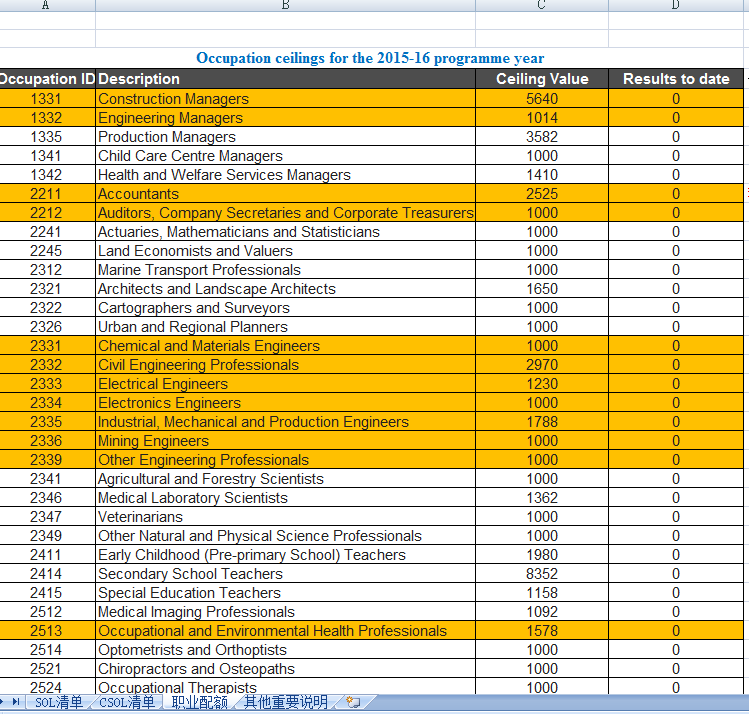Select the Ceiling Value header cell

pyautogui.click(x=542, y=79)
